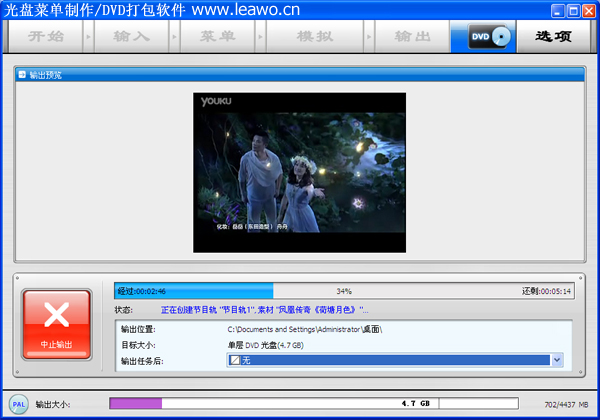The width and height of the screenshot is (600, 420).
Task: Click the PAL standard icon
Action: [19, 404]
